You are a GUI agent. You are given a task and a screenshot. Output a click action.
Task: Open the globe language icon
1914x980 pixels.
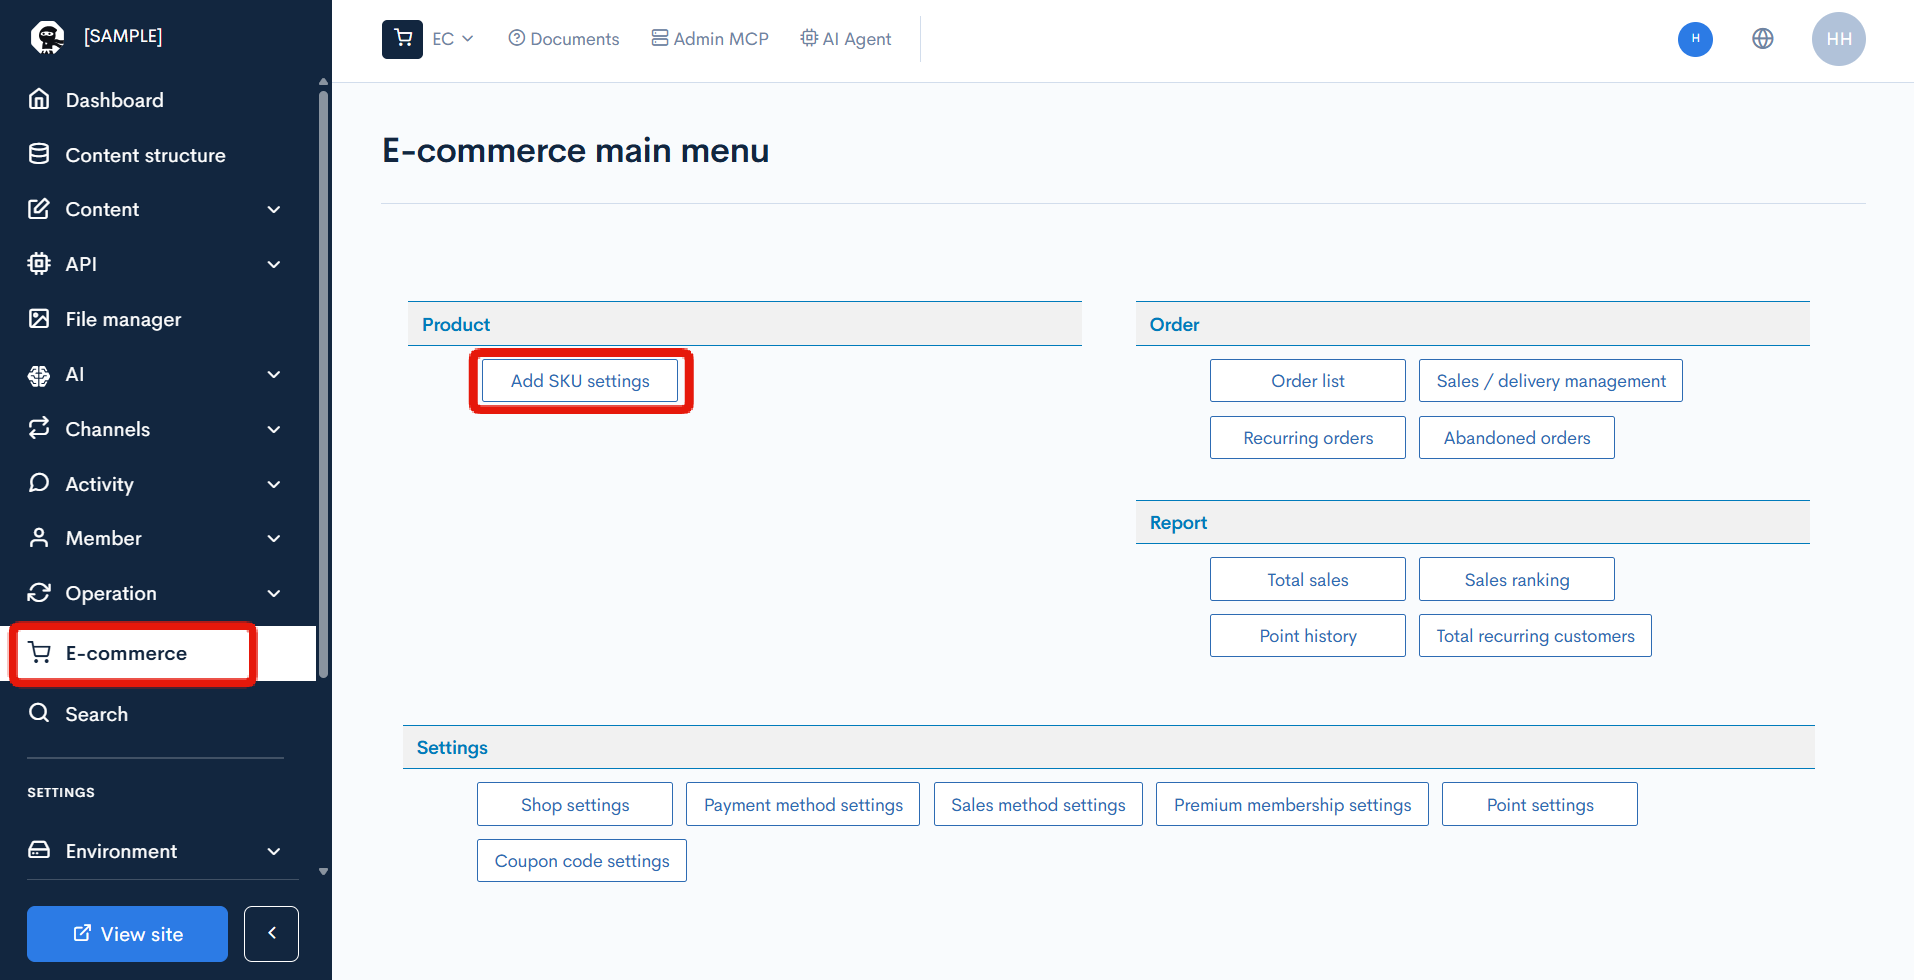pyautogui.click(x=1763, y=39)
